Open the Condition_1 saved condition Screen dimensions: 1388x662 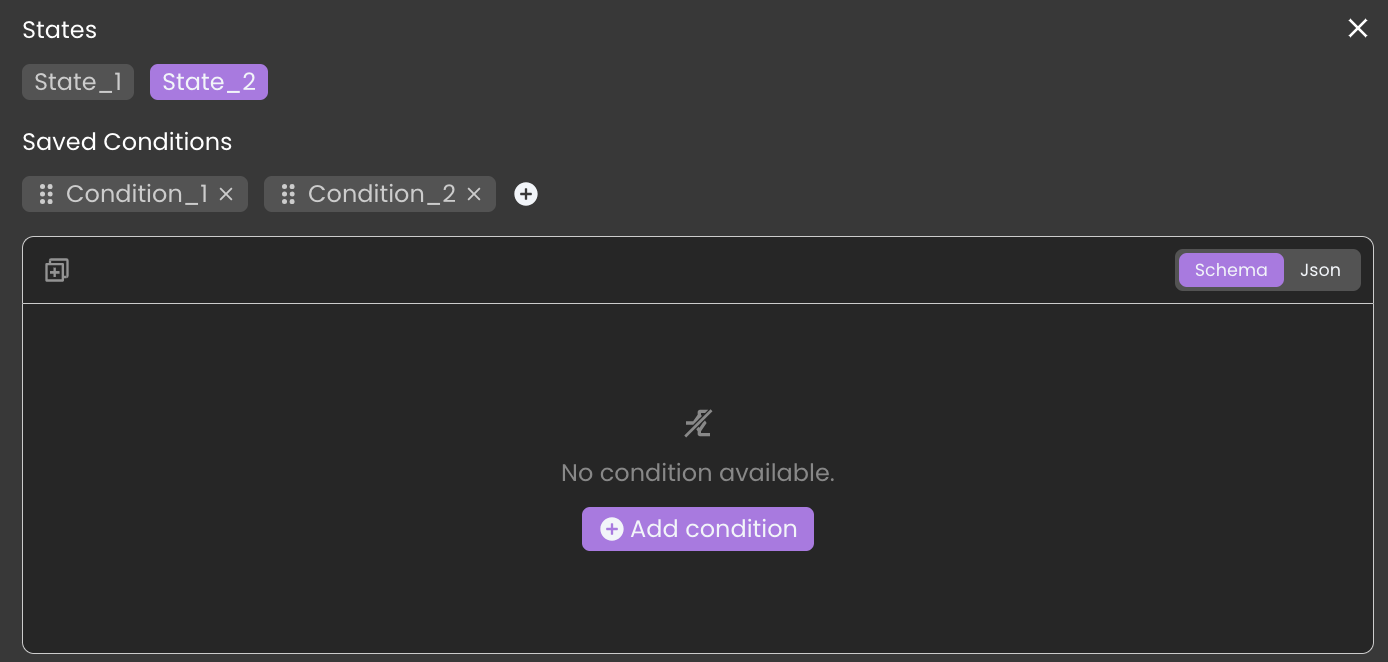(x=137, y=194)
